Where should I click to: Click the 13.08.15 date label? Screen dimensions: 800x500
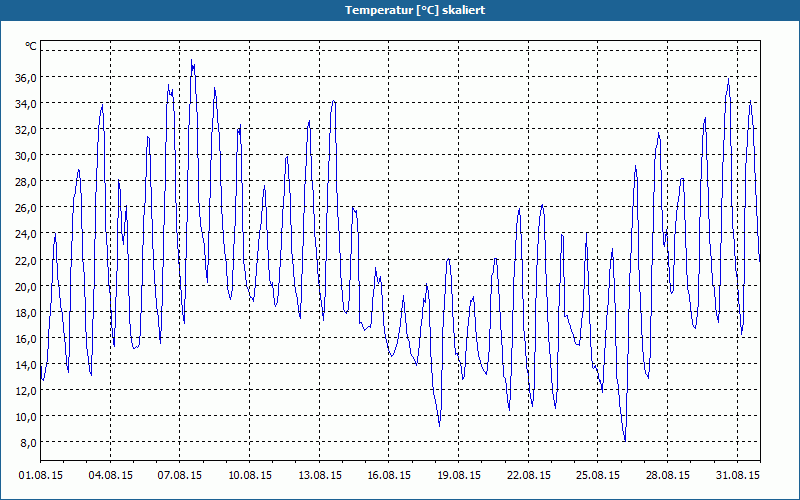pyautogui.click(x=320, y=475)
